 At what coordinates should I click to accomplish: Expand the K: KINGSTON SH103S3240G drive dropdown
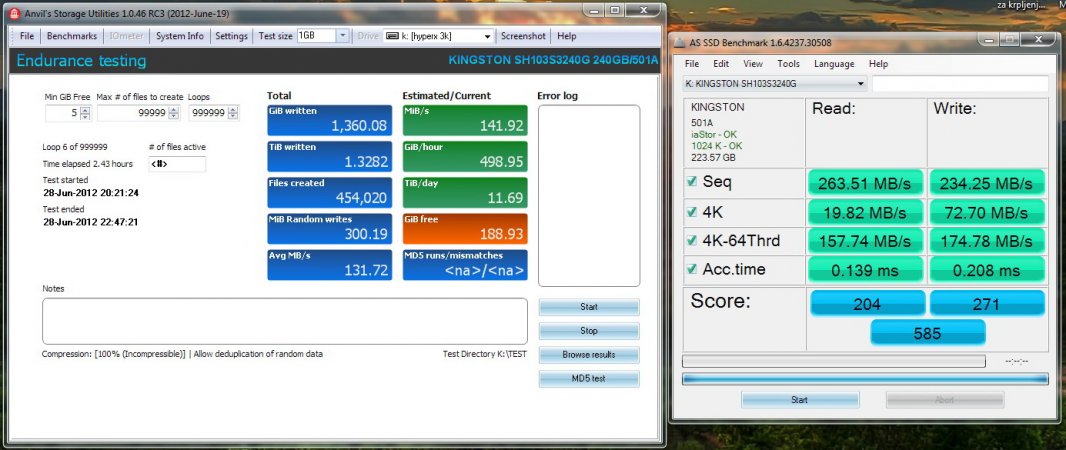pos(861,84)
